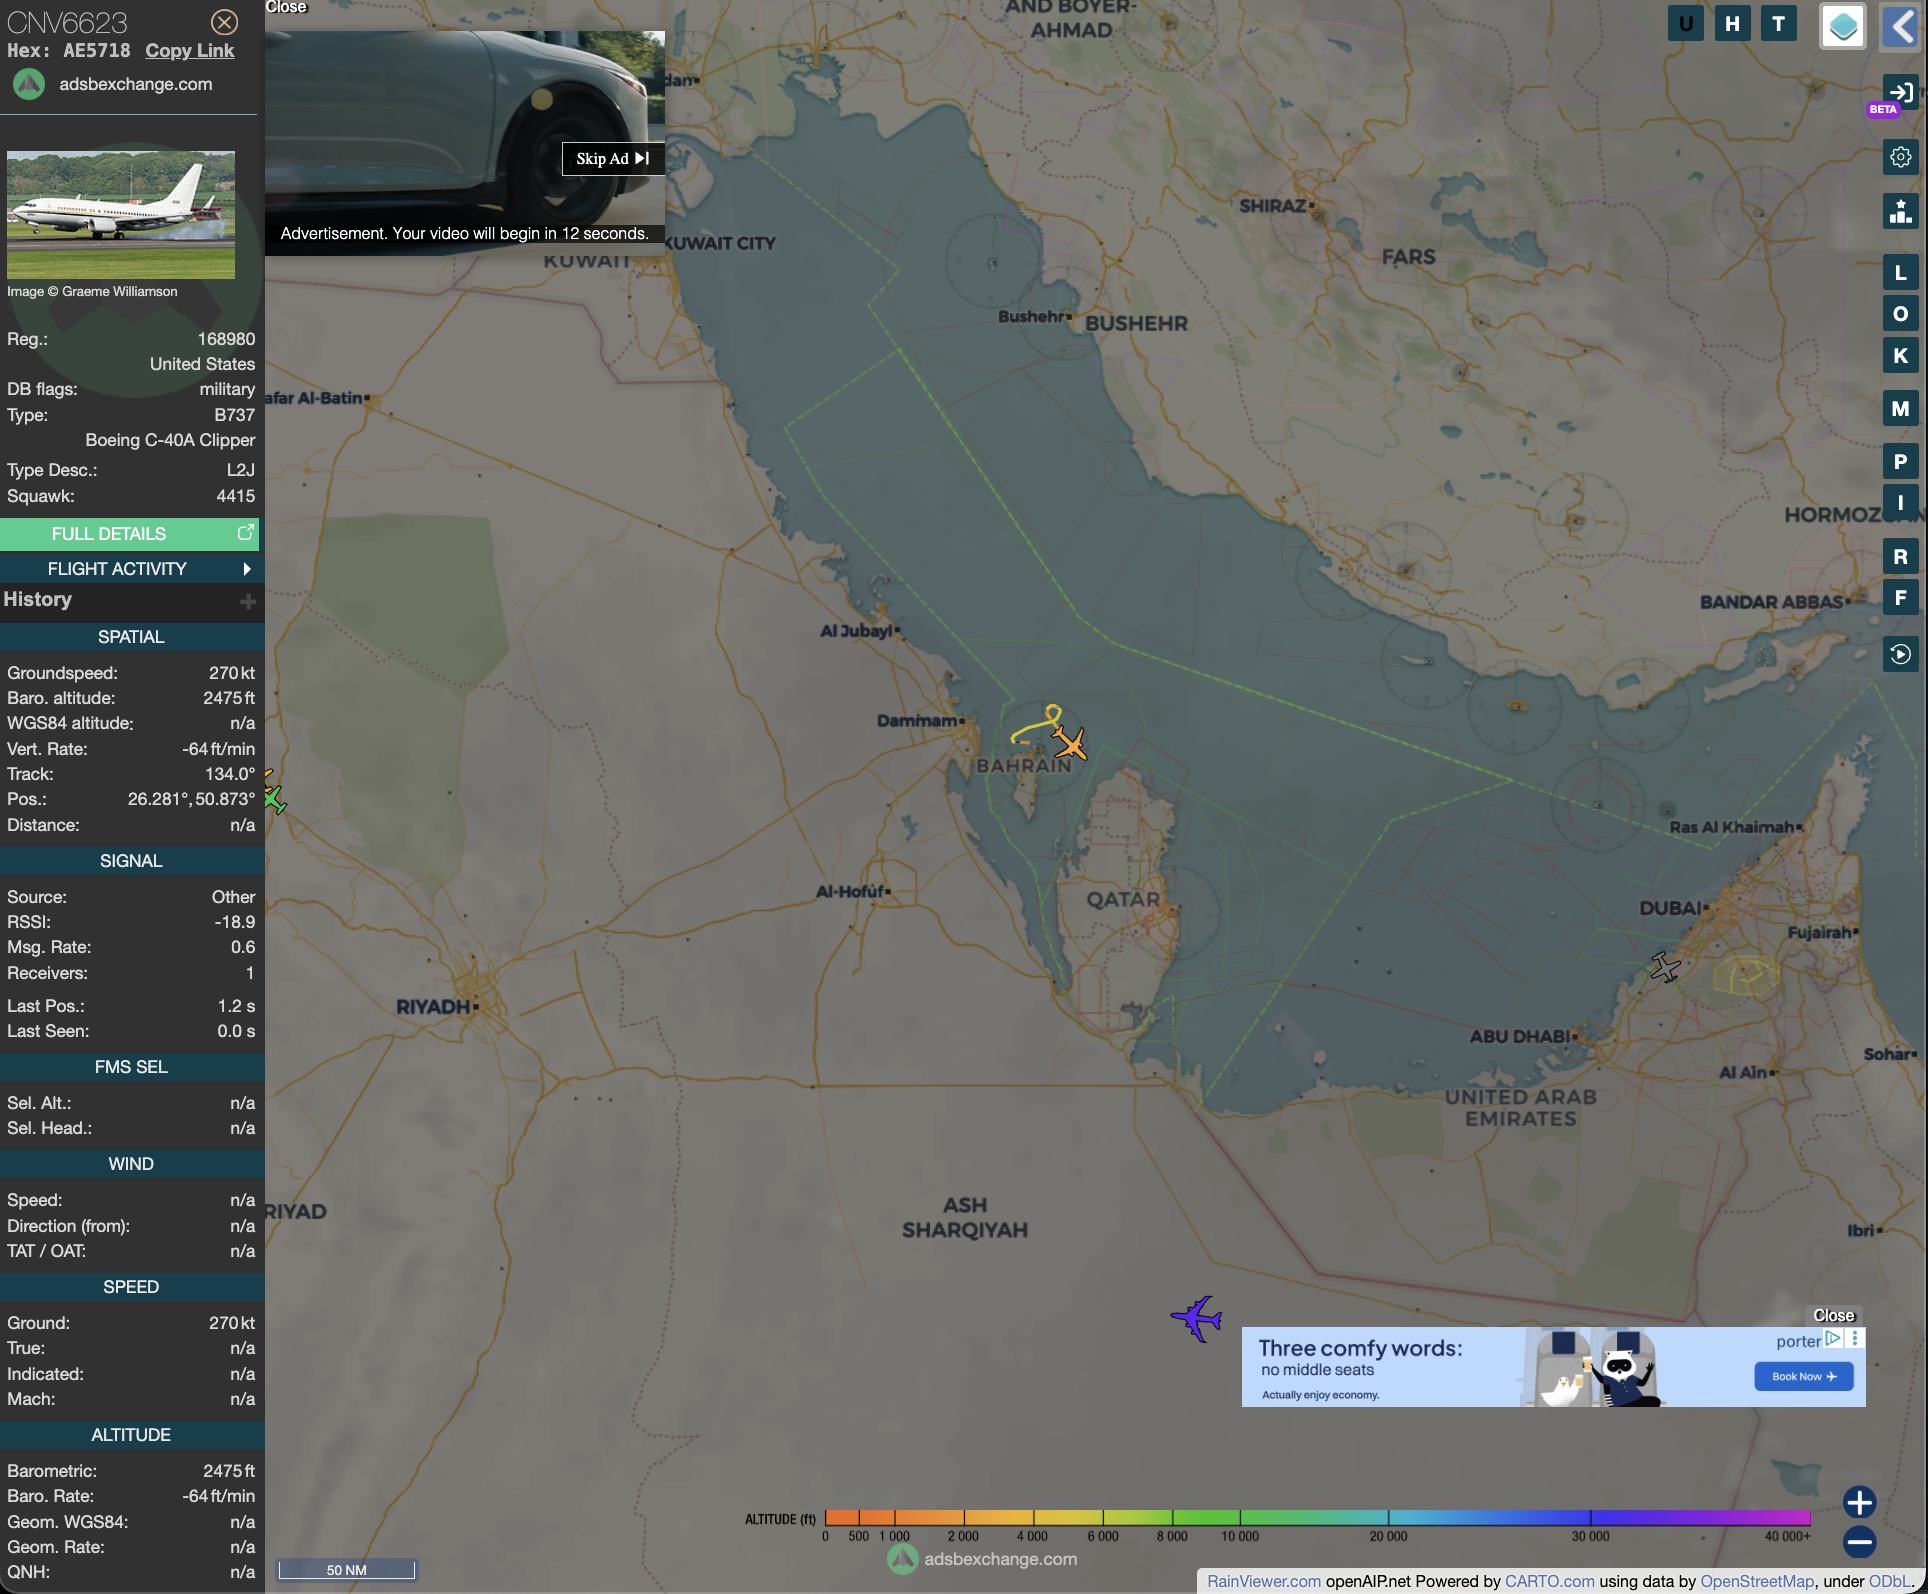Click Book Now in porter ad
The height and width of the screenshot is (1594, 1928).
click(x=1804, y=1377)
